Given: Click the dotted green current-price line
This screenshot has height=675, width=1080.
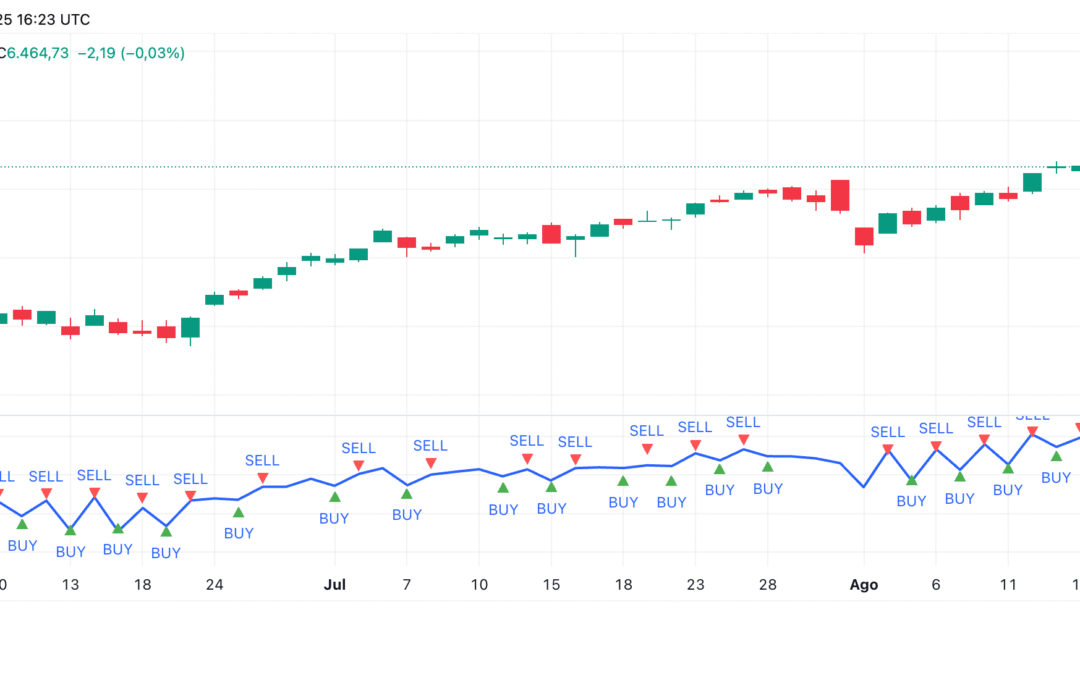Looking at the screenshot, I should [500, 167].
